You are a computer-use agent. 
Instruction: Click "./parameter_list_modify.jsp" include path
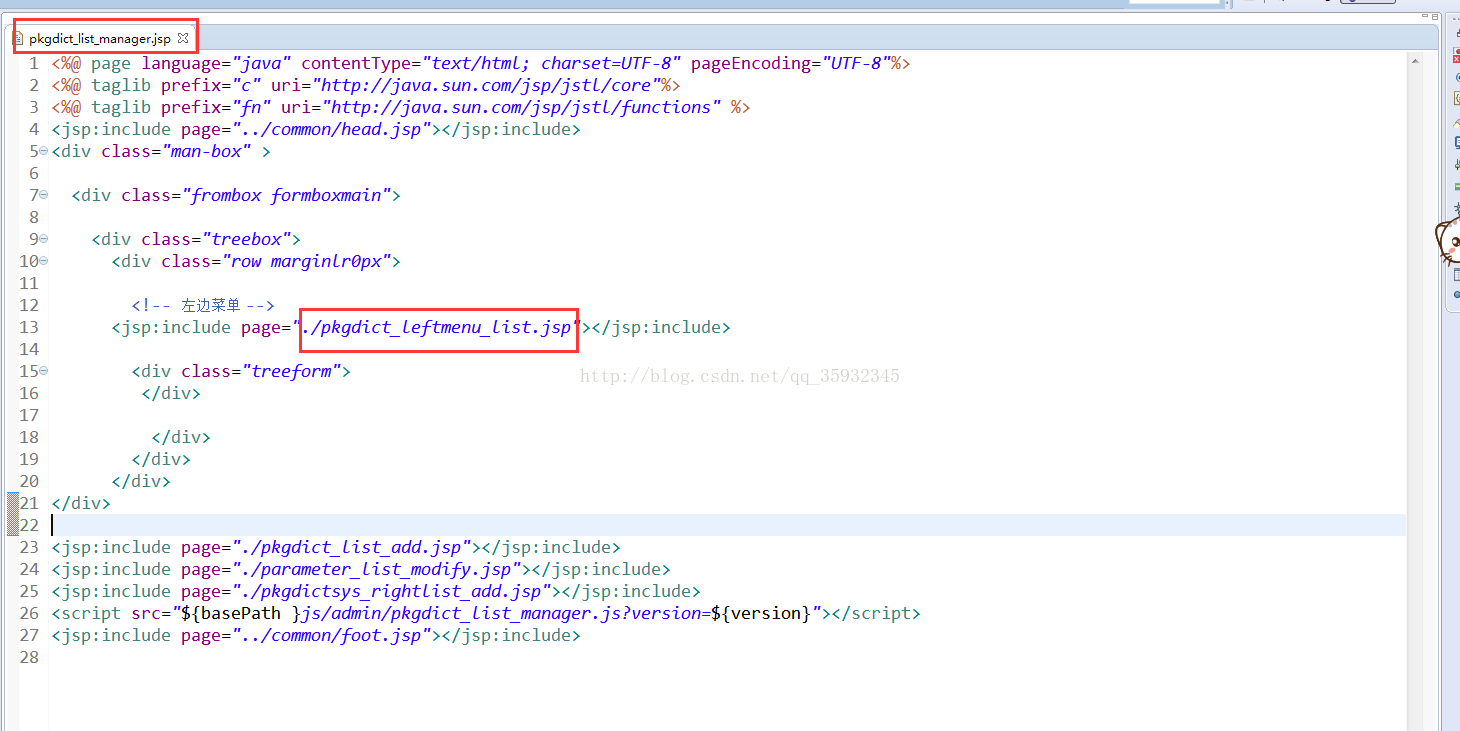coord(377,569)
